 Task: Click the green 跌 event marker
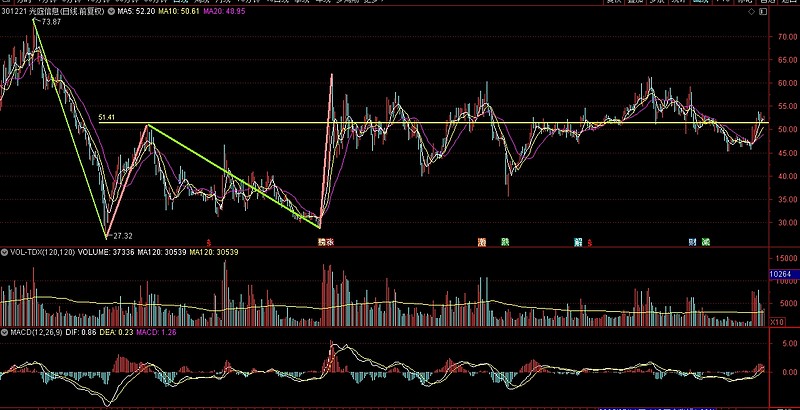(x=505, y=242)
